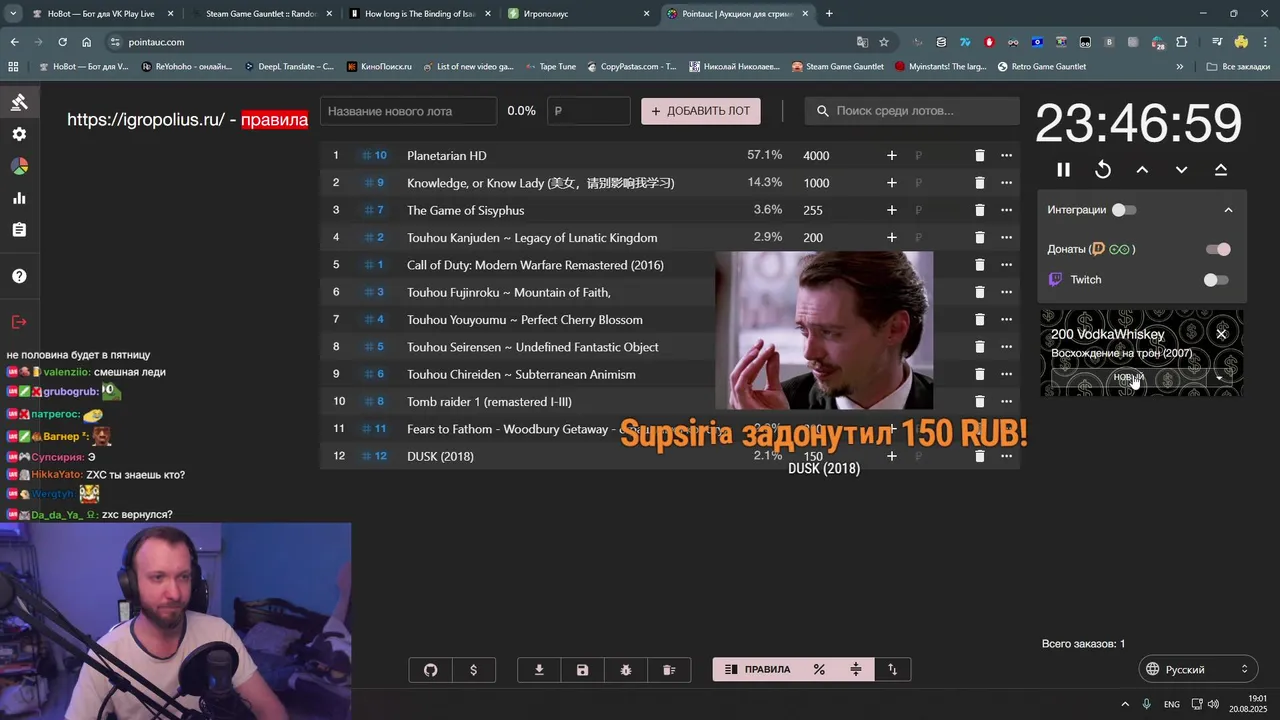Open more options for Touhou Chireiden
Screen dimensions: 1280x720
pos(1007,374)
